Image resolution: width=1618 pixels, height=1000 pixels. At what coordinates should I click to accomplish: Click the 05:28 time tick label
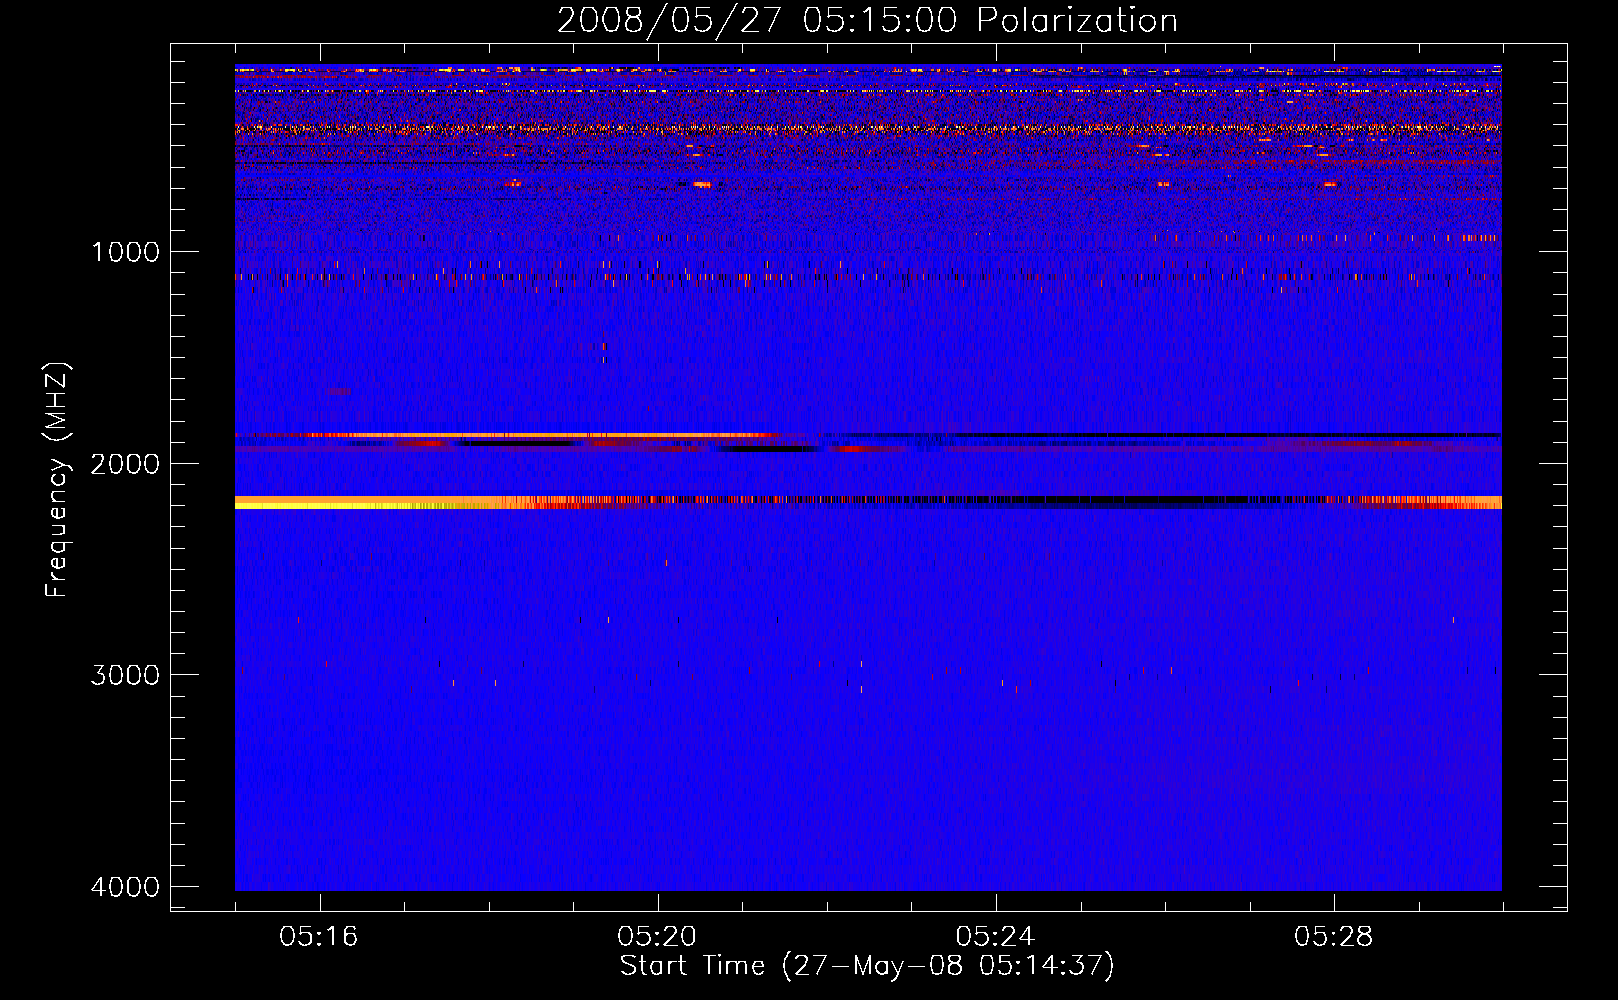point(1333,937)
